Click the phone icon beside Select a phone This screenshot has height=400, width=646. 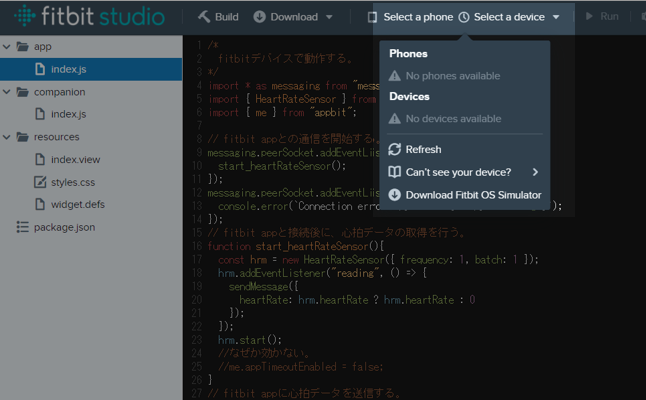point(372,17)
